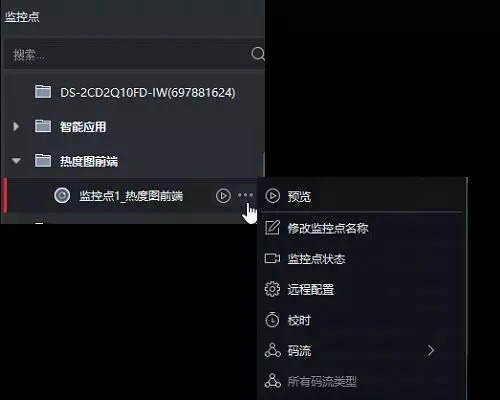Click the camera tree vertical scrollbar
The image size is (500, 400).
pos(263,165)
